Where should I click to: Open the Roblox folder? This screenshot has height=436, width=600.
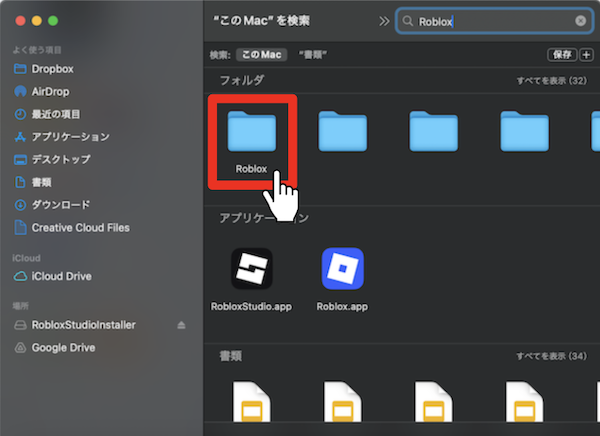pyautogui.click(x=252, y=134)
